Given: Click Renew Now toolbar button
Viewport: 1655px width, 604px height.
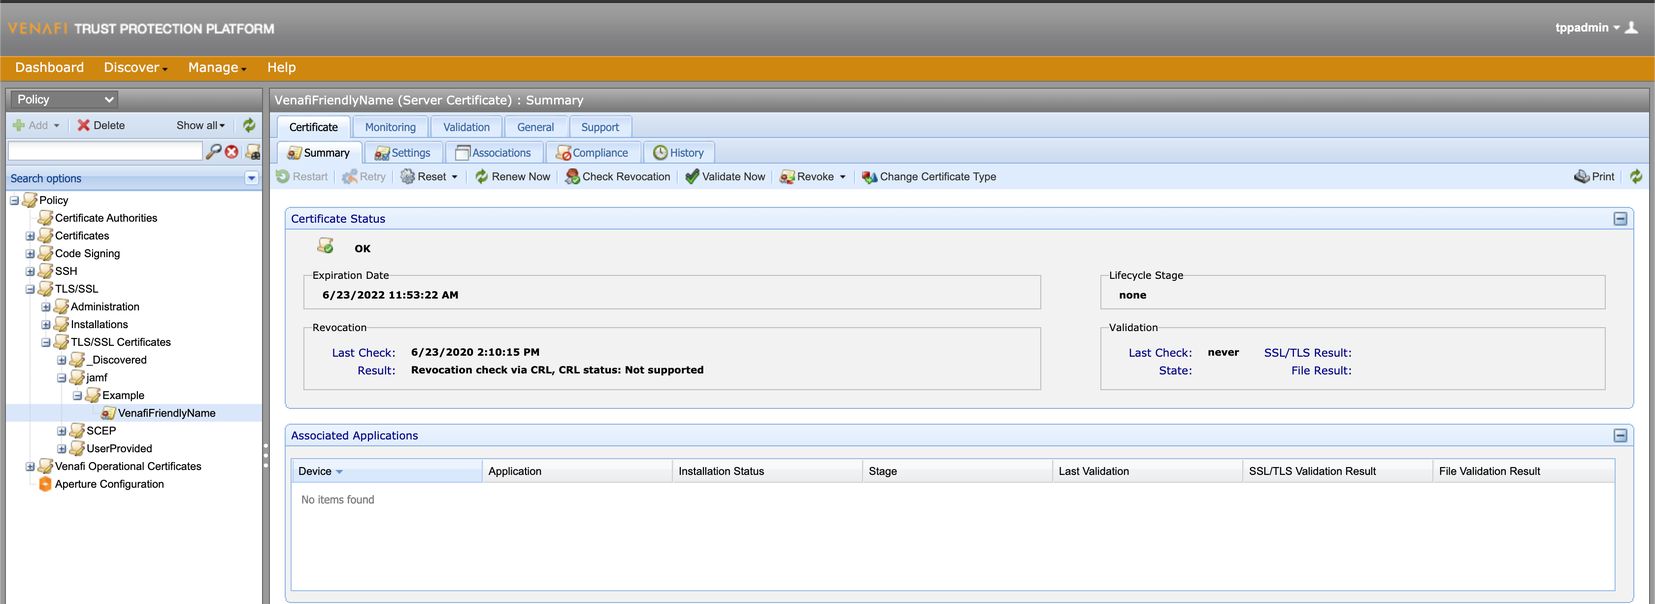Looking at the screenshot, I should coord(512,176).
